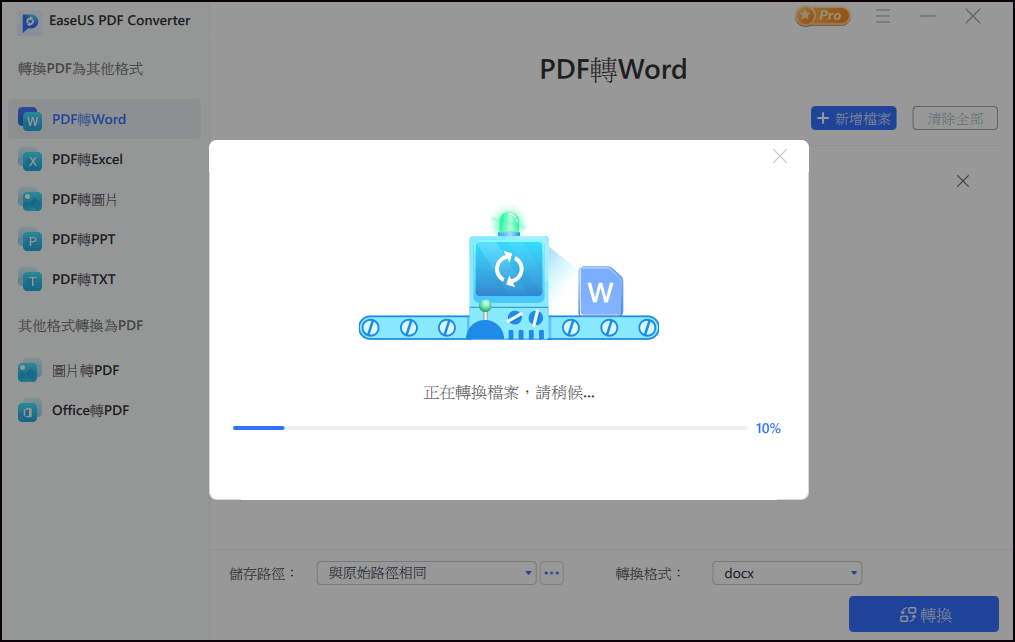Click the X to remove listed file
1015x642 pixels.
962,181
